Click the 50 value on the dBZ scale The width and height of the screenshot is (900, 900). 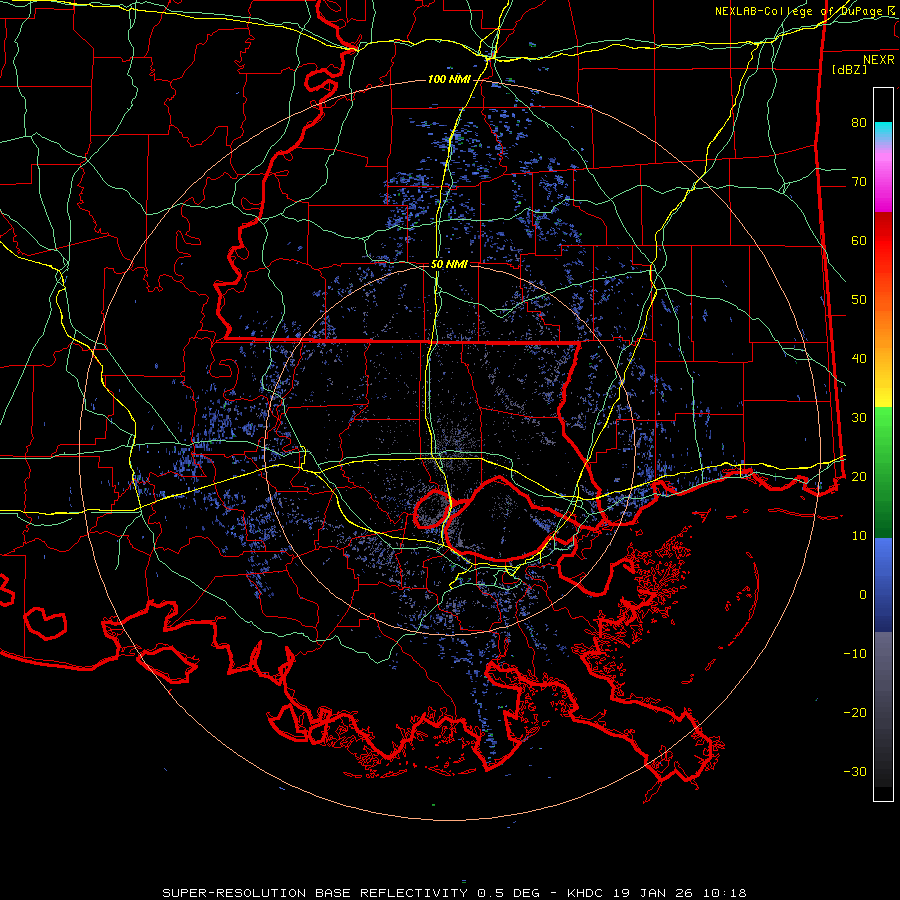point(859,300)
